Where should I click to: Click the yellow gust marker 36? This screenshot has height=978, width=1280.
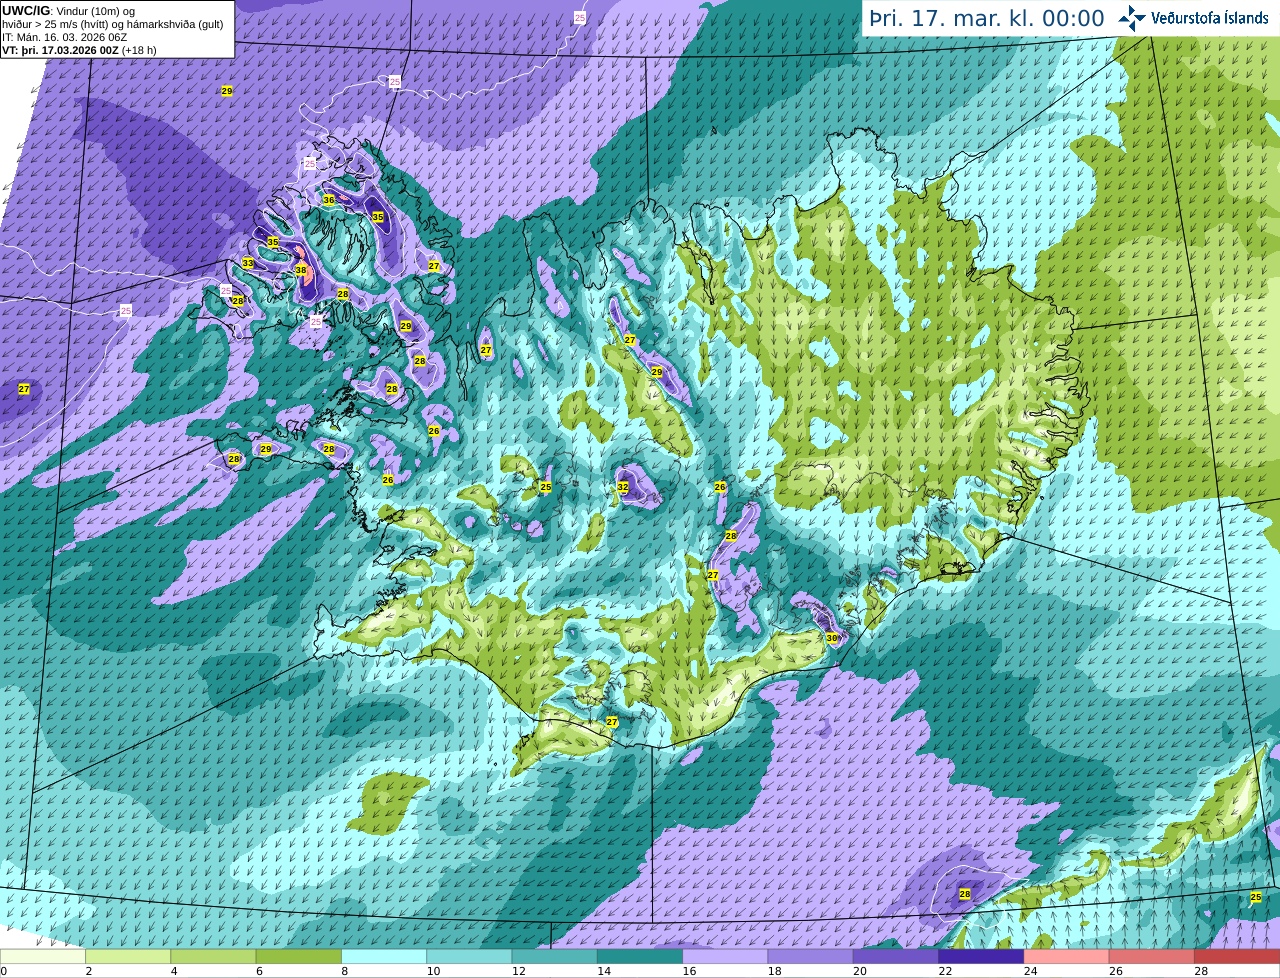pos(329,200)
